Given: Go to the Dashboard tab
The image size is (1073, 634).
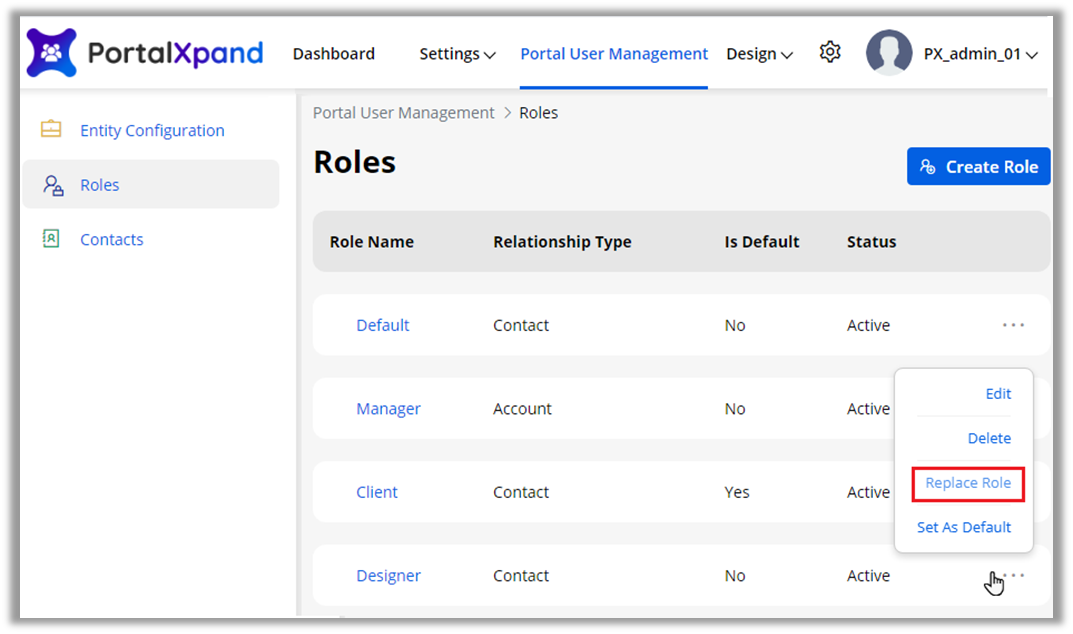Looking at the screenshot, I should click(333, 54).
